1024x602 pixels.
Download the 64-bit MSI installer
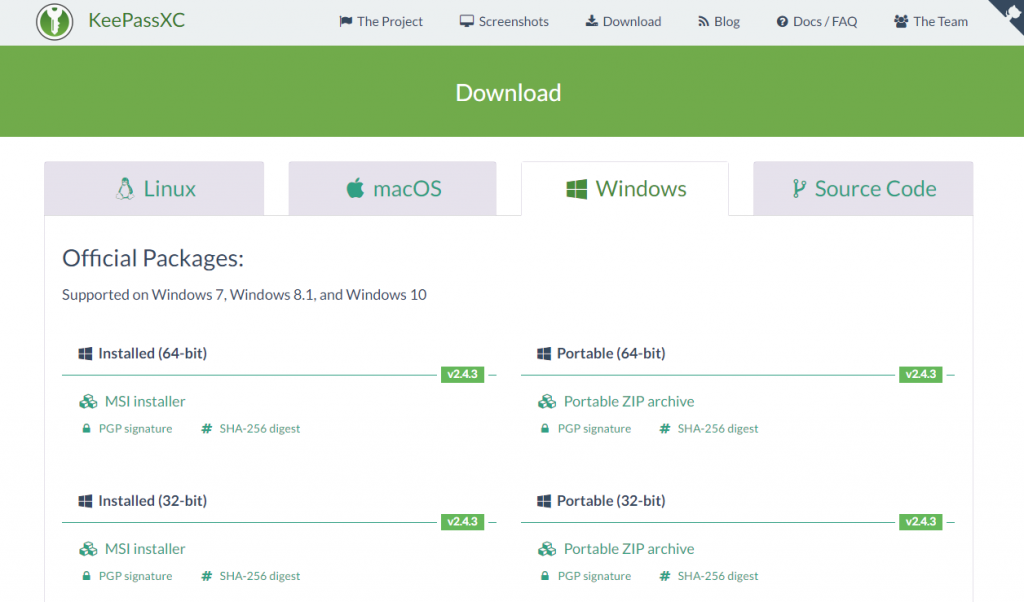145,402
